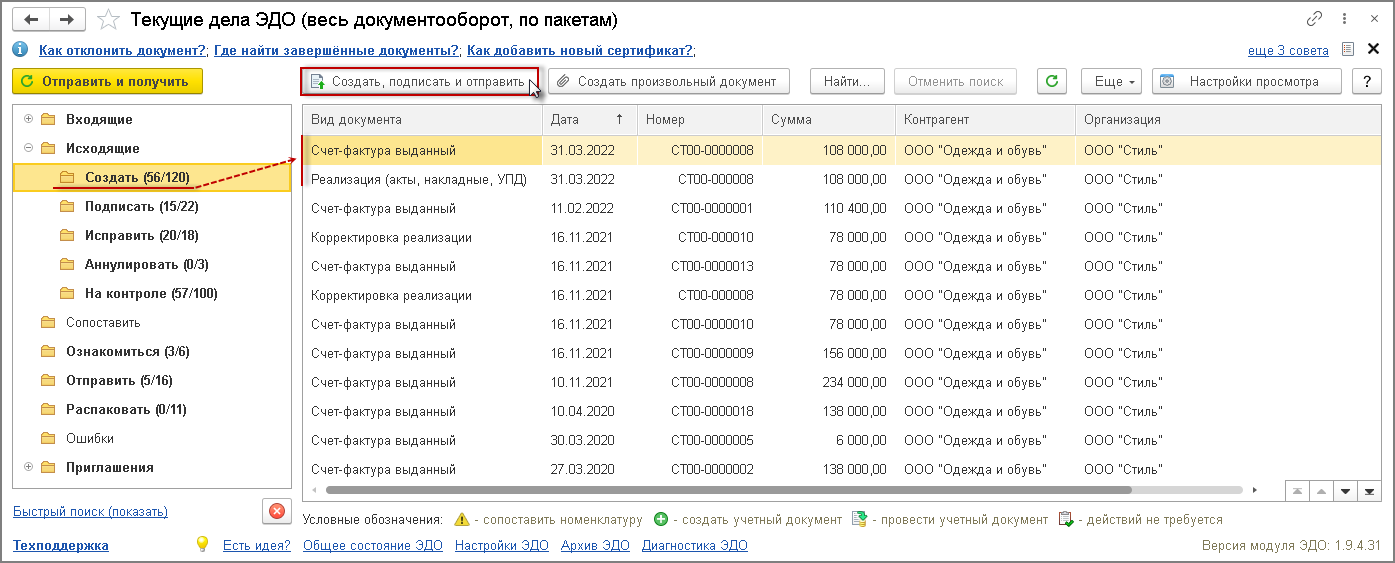Open the Техподдержка link
This screenshot has height=563, width=1395.
(x=61, y=545)
